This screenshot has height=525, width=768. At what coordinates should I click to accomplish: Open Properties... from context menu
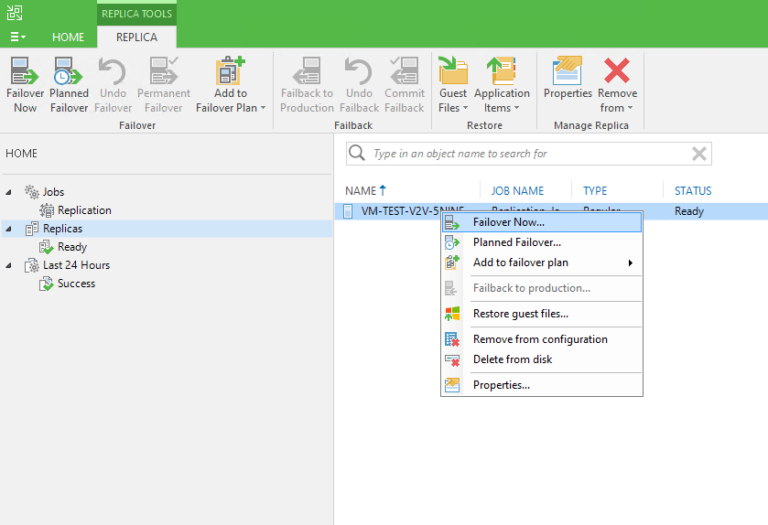click(541, 385)
